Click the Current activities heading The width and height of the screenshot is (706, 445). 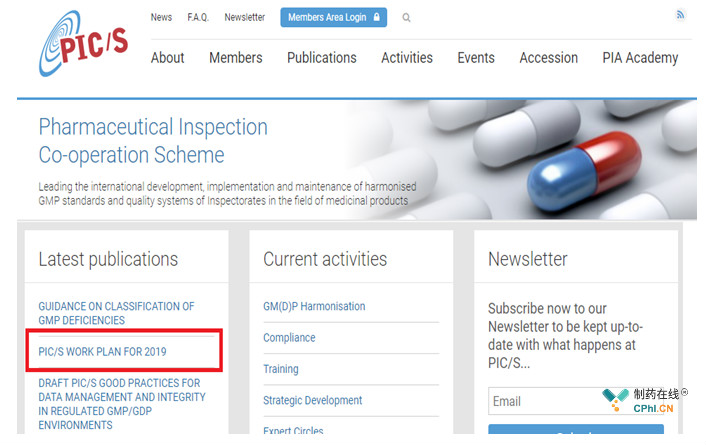(325, 259)
